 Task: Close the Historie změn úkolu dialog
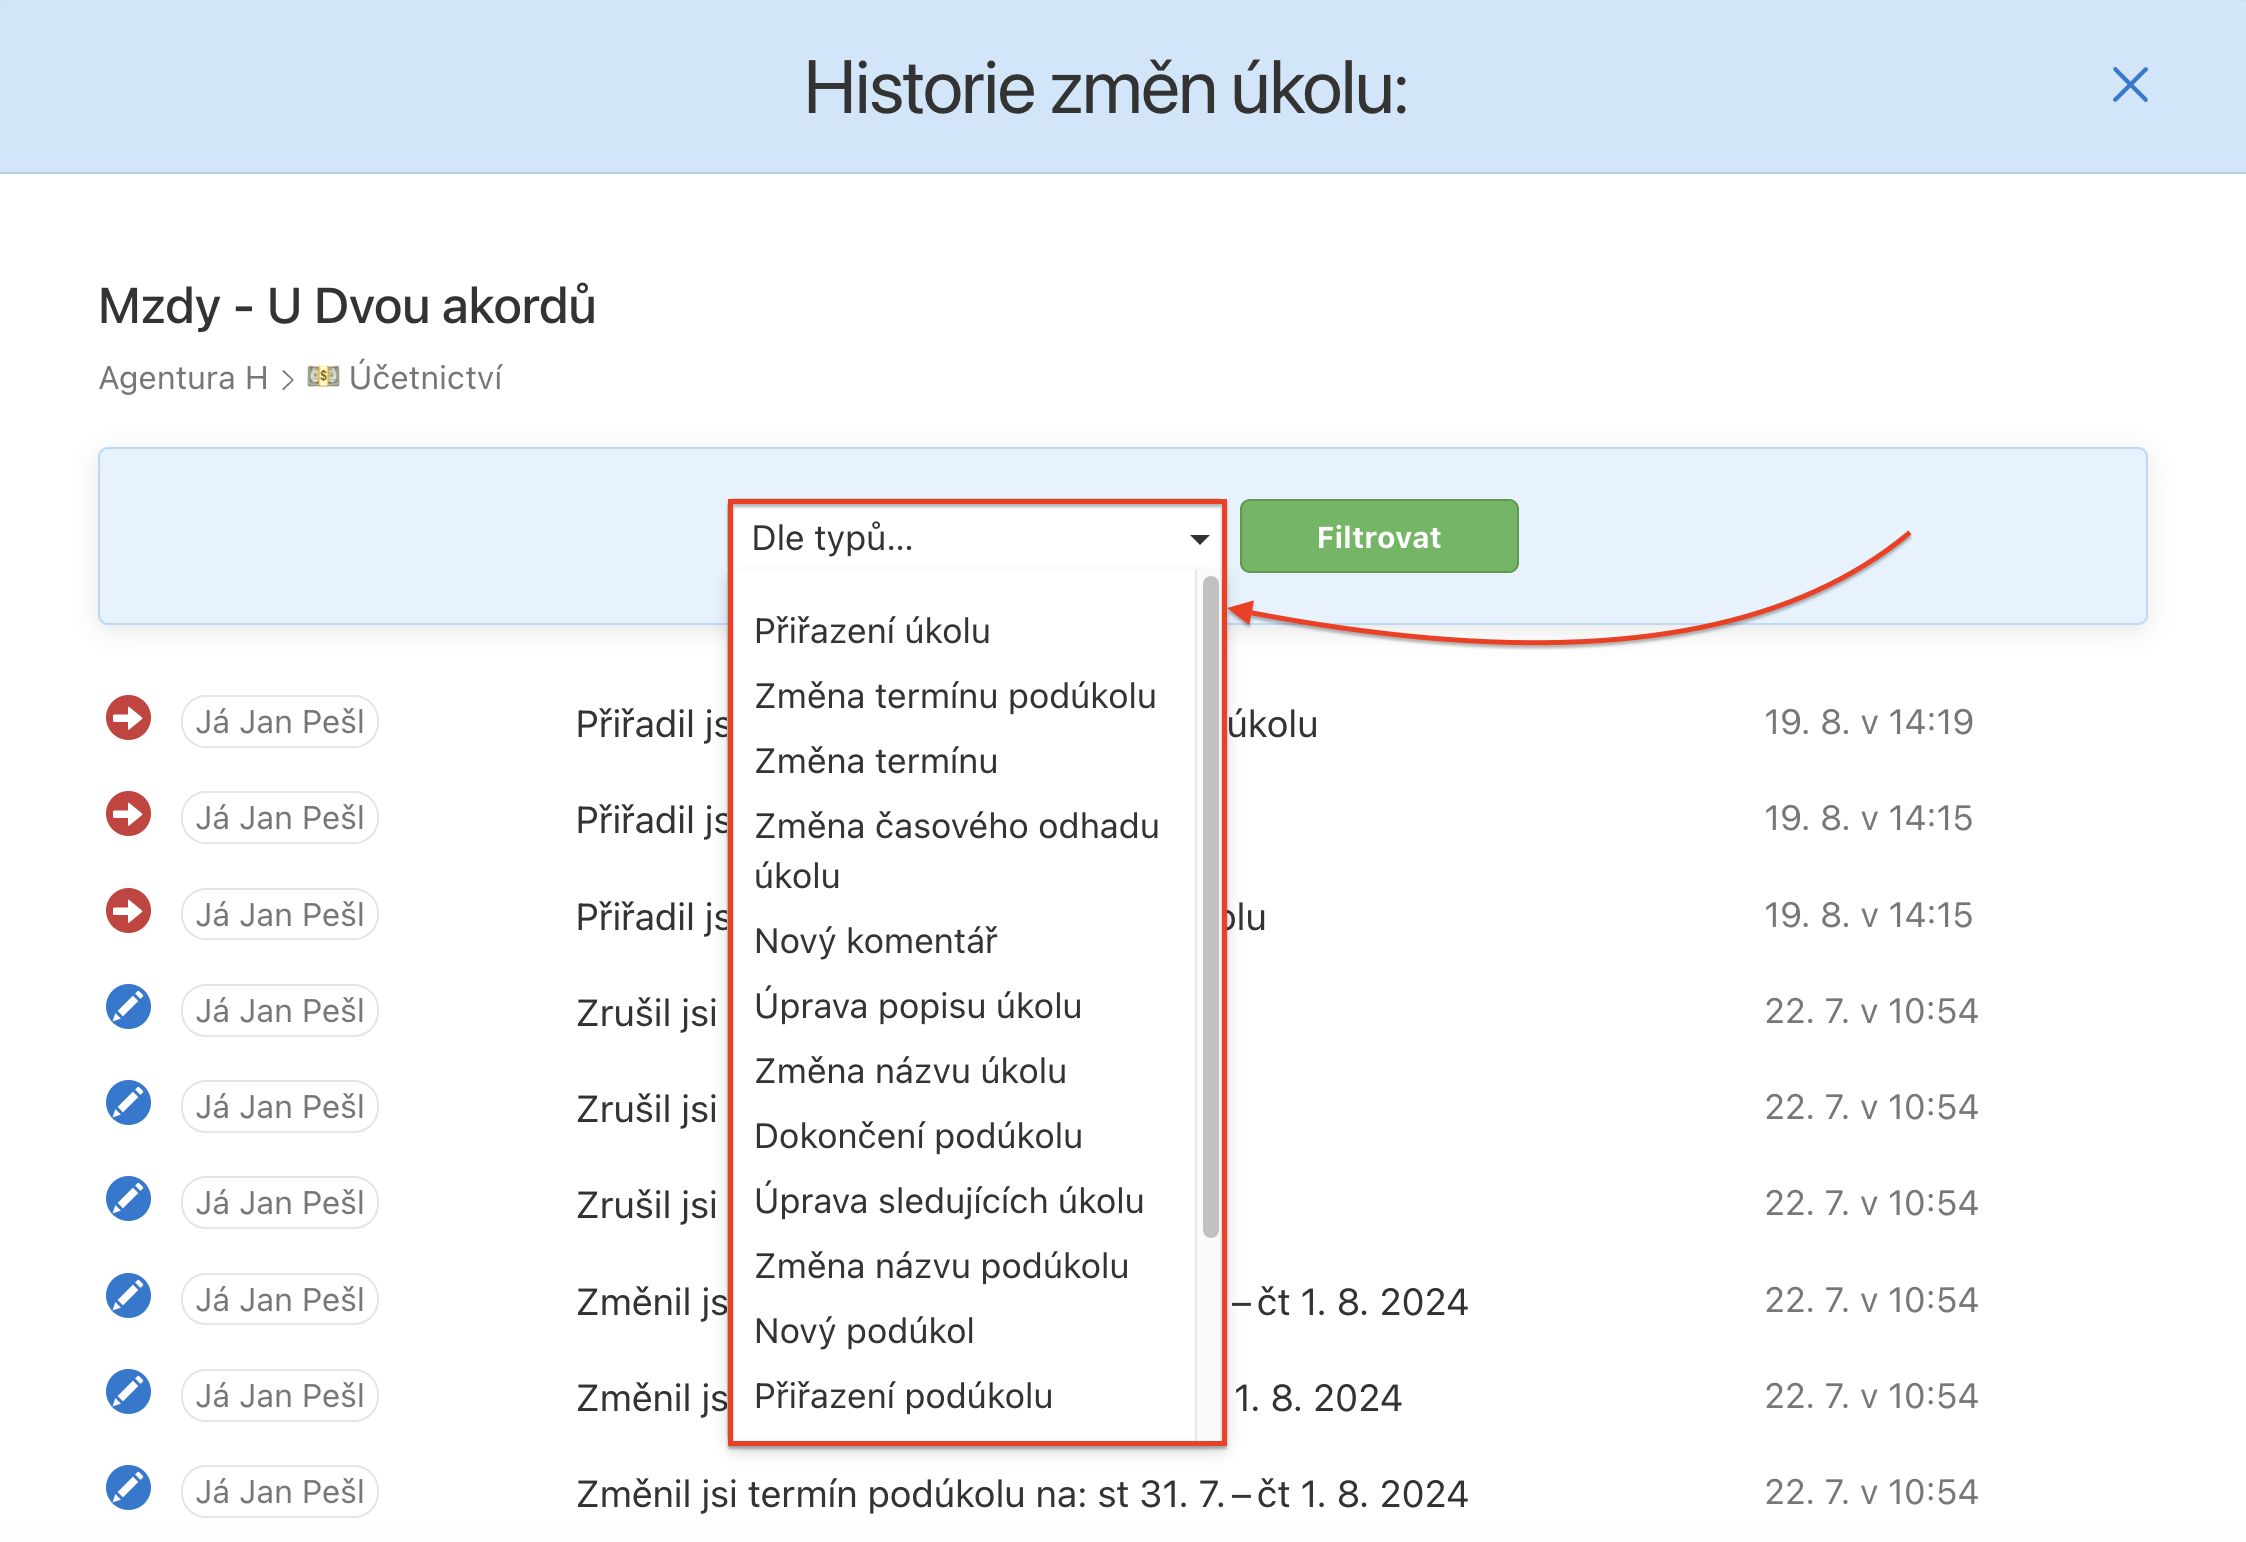pos(2130,85)
